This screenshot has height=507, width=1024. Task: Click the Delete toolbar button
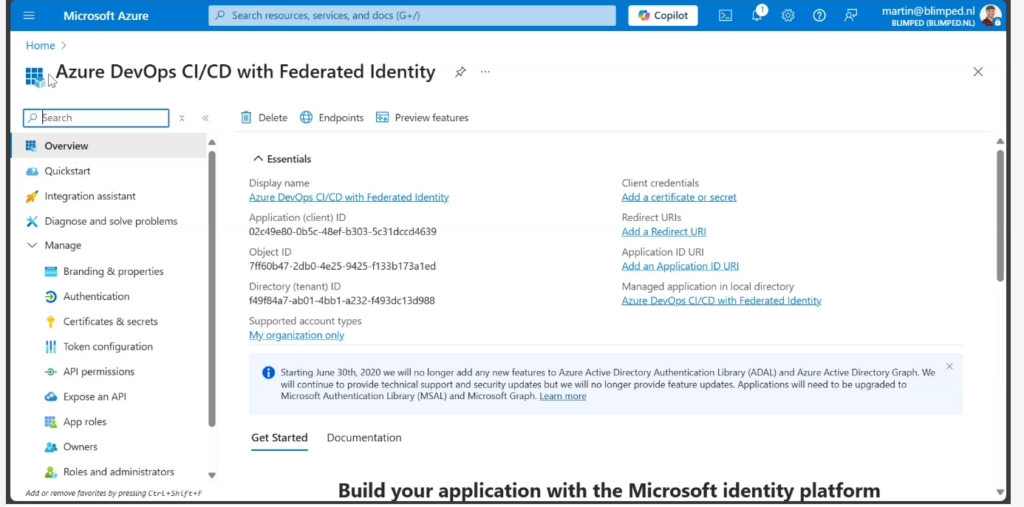click(x=264, y=118)
